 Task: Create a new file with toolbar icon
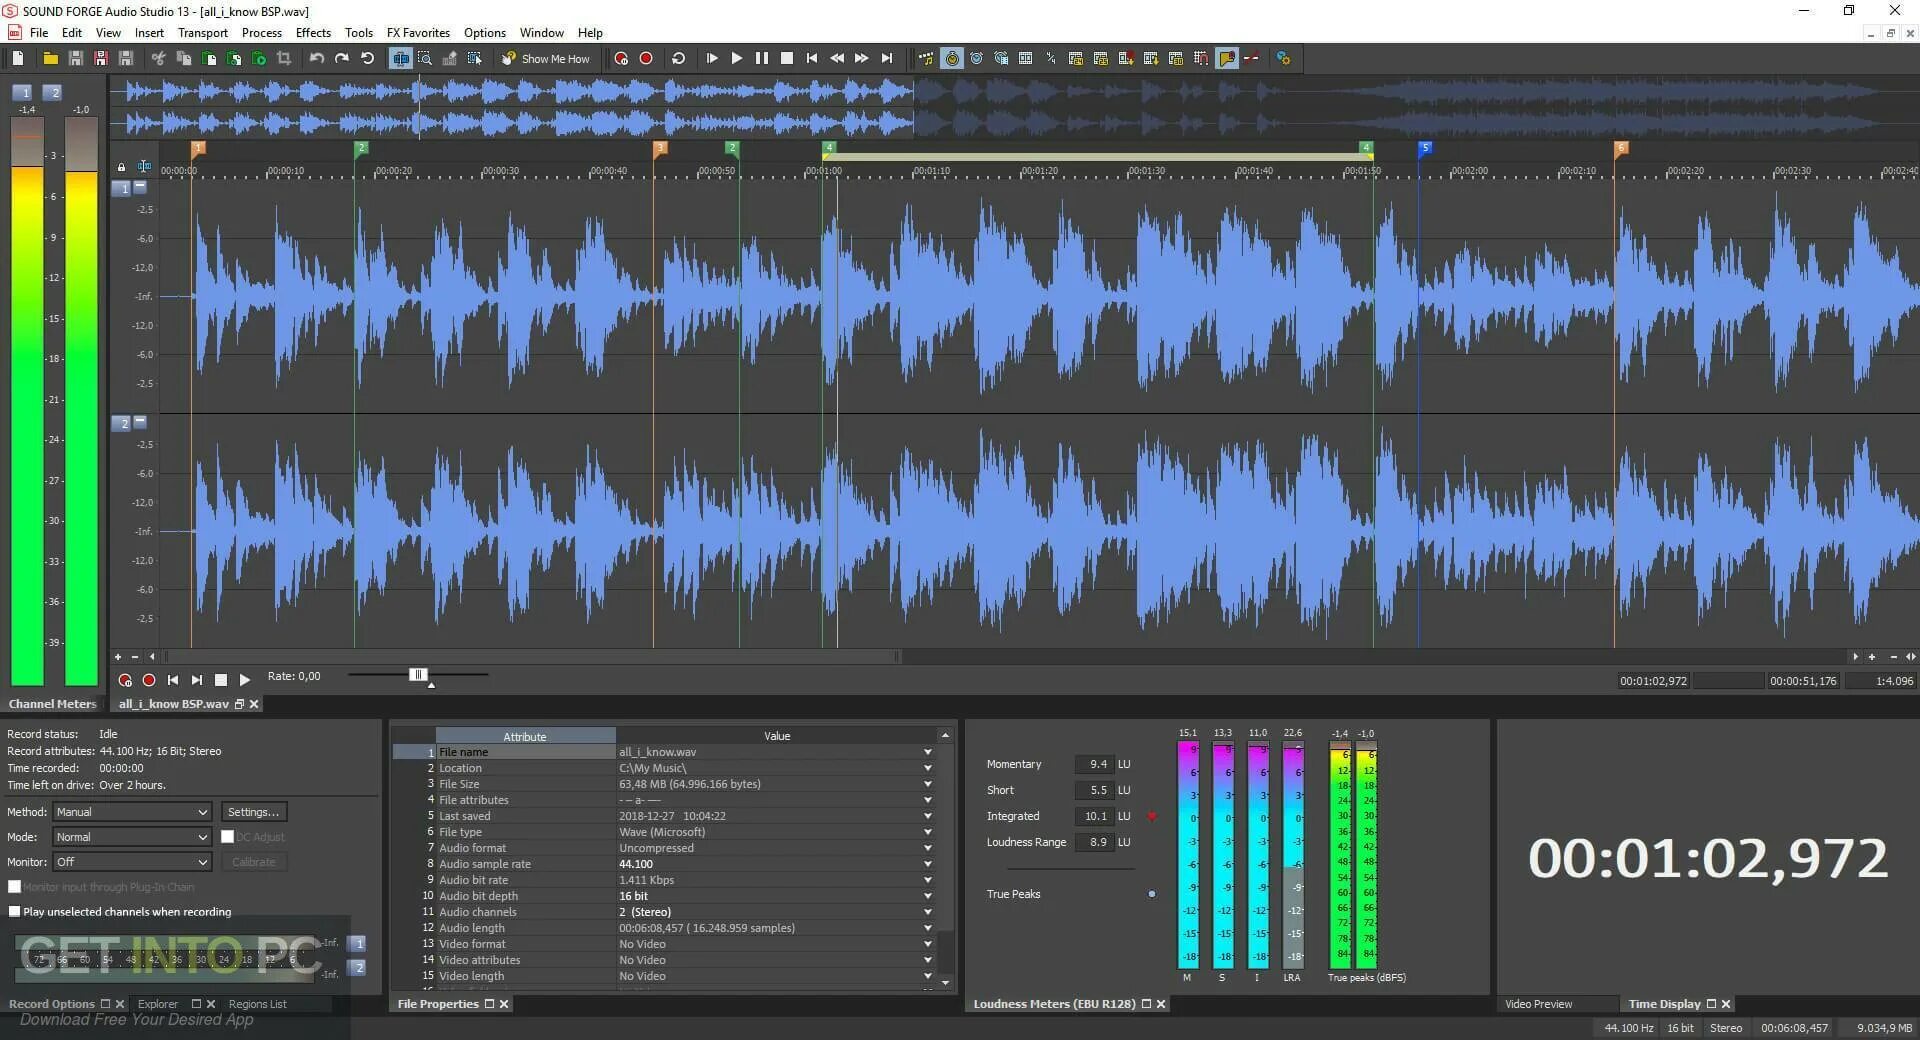tap(18, 58)
